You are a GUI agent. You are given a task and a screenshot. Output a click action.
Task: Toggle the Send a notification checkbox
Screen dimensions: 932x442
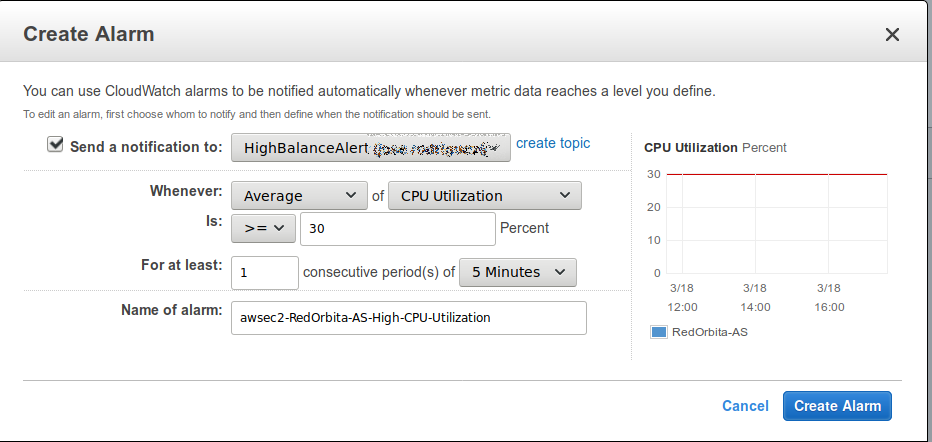click(x=55, y=145)
